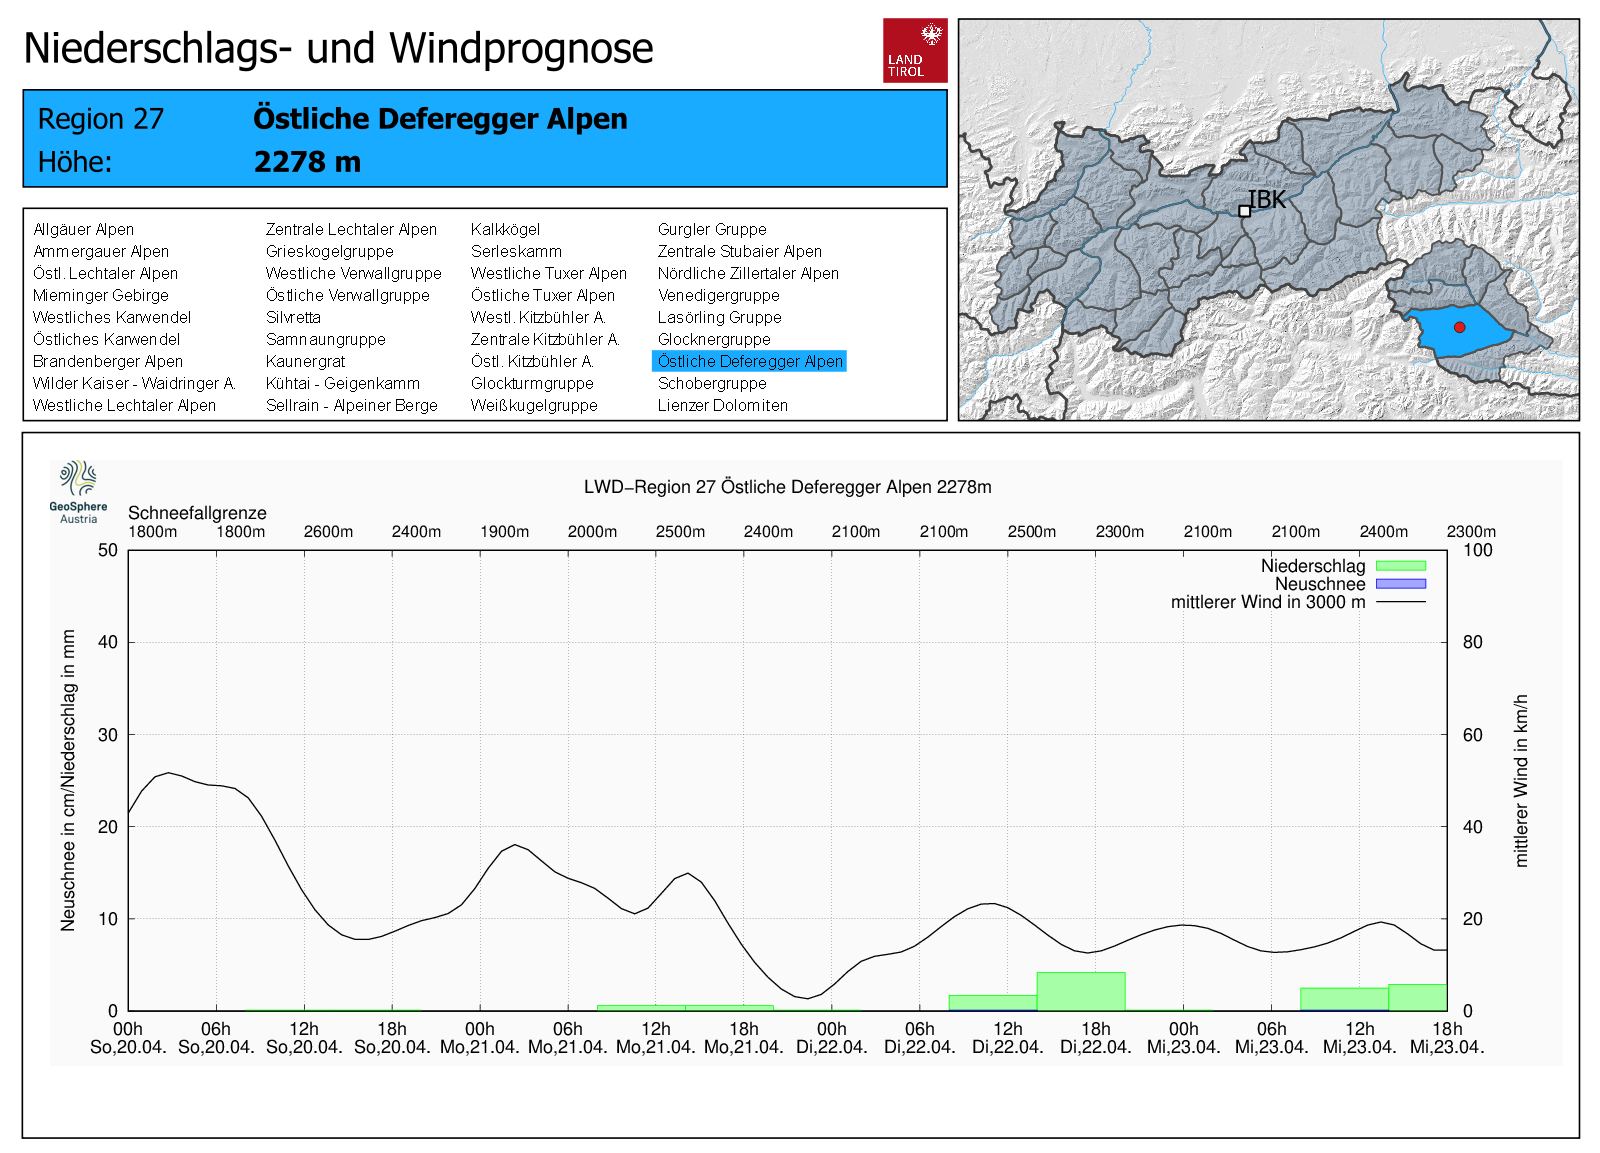Choose Glocknergruppe from the list

click(713, 339)
